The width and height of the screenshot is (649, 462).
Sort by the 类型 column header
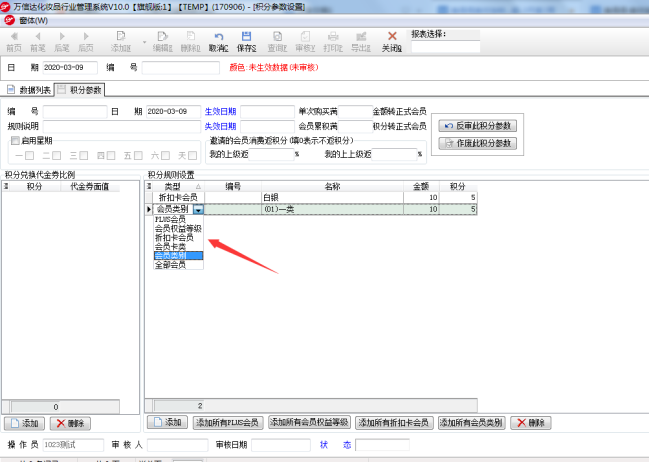[x=178, y=187]
